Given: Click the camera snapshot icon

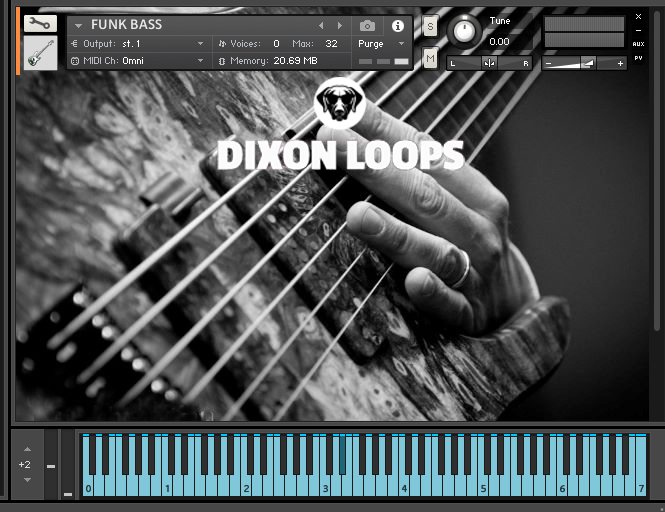Looking at the screenshot, I should (368, 26).
